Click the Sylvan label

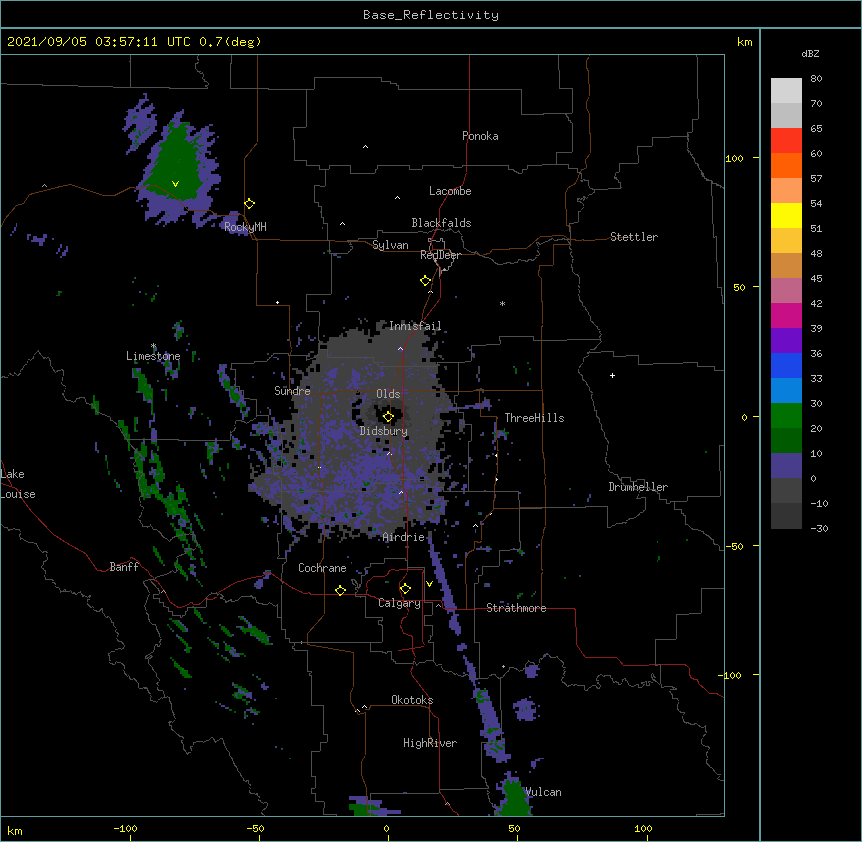390,245
